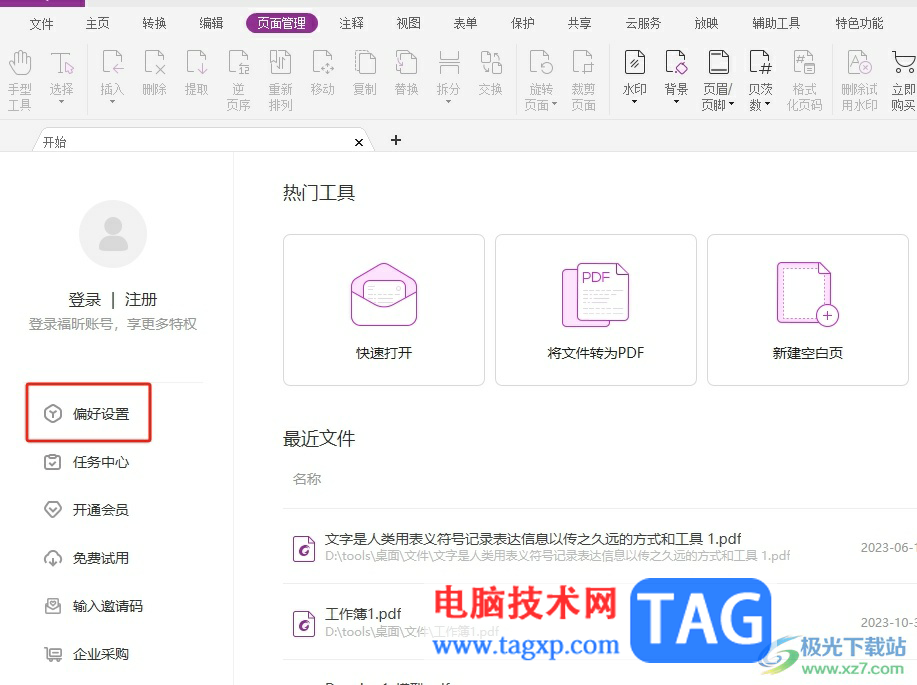The height and width of the screenshot is (685, 917).
Task: Open Convert file to PDF (将文件转为PDF) card
Action: [x=595, y=310]
